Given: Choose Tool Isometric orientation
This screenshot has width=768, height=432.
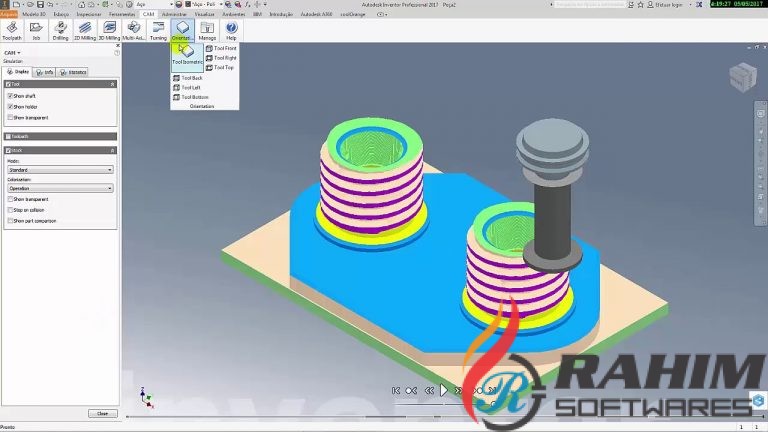Looking at the screenshot, I should [186, 54].
